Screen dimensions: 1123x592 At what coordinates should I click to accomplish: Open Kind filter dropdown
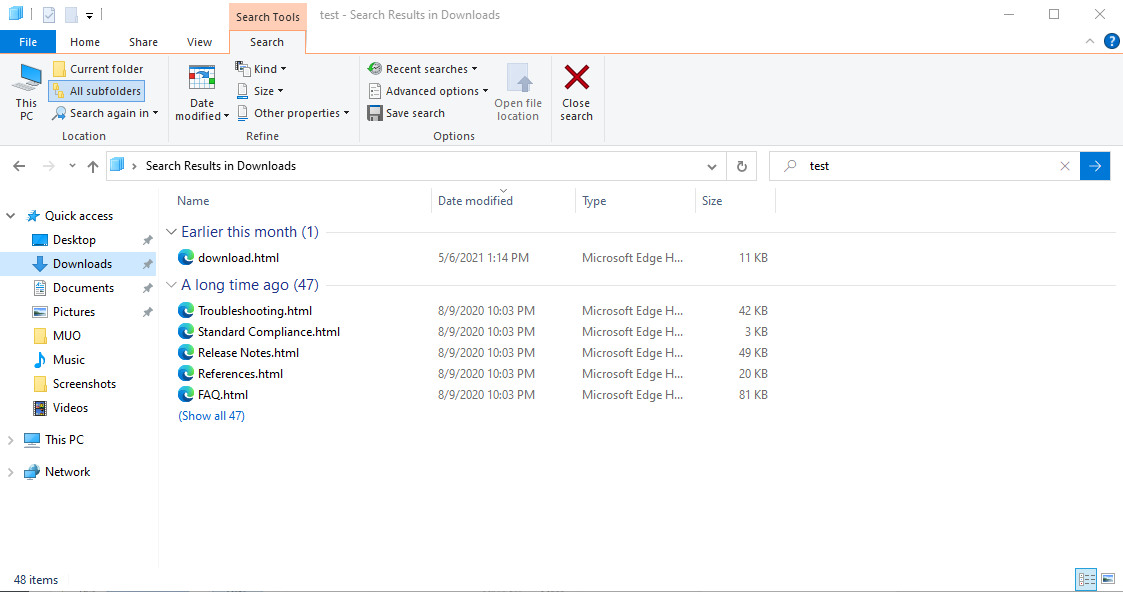[x=261, y=69]
